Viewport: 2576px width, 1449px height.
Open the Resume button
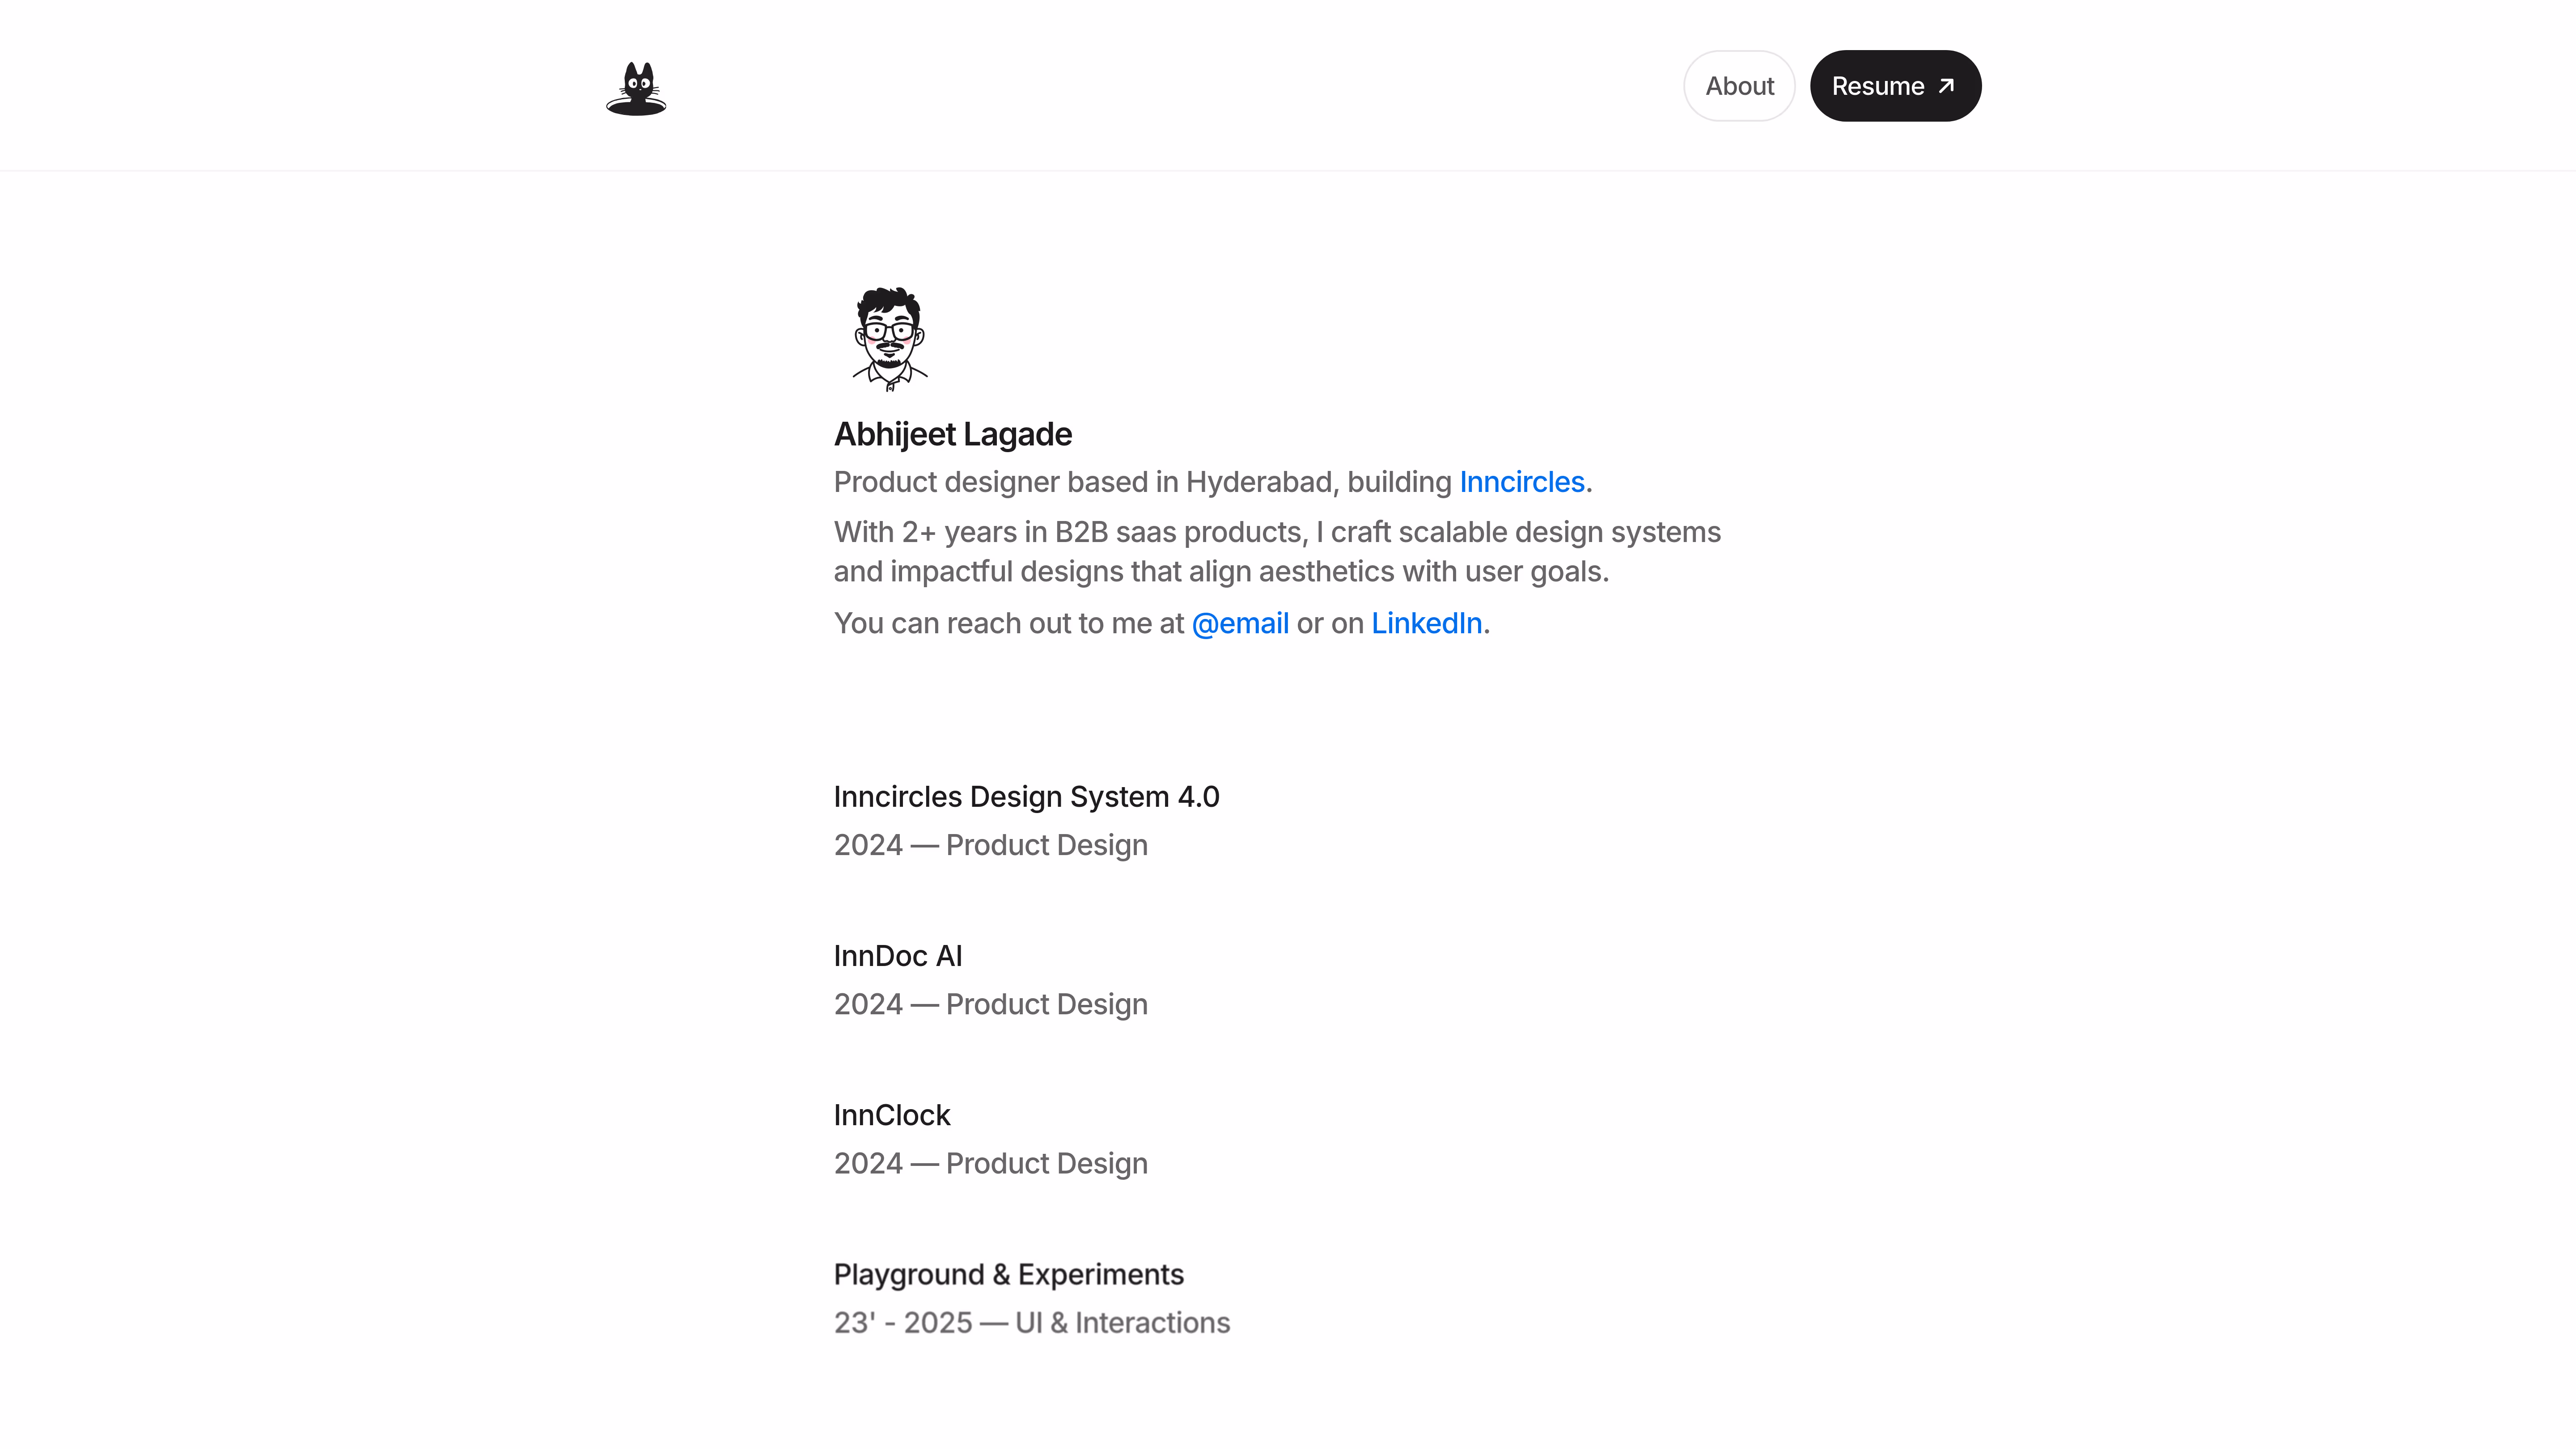(1877, 86)
